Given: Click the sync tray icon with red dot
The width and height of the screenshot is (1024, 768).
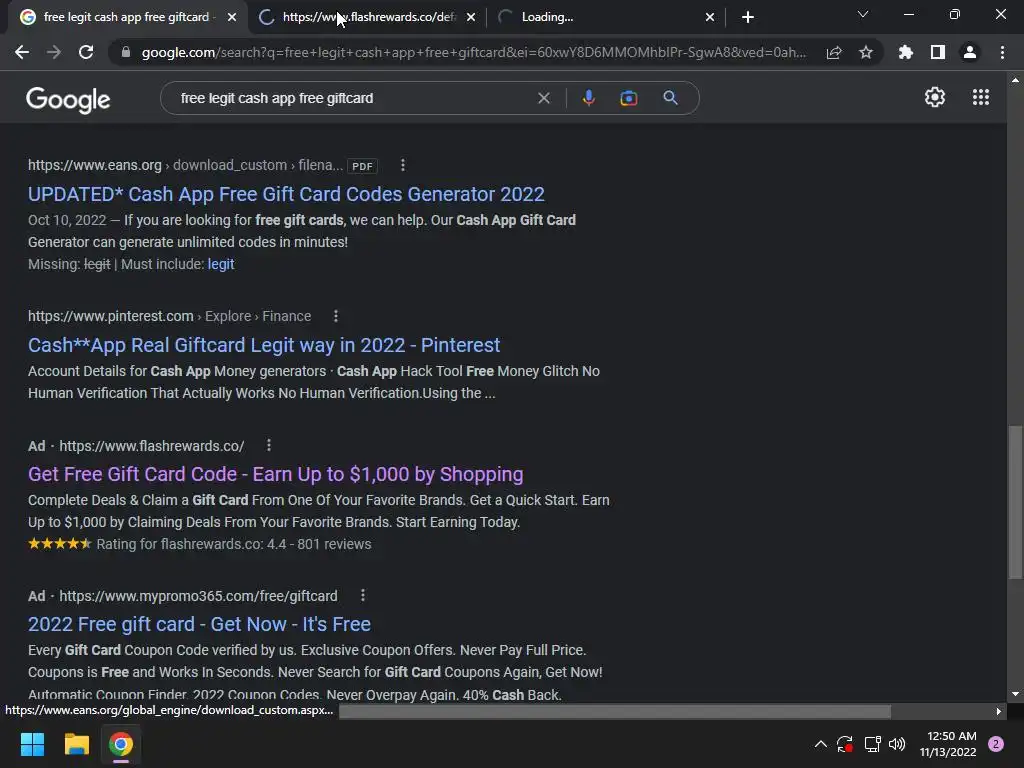Looking at the screenshot, I should tap(845, 744).
